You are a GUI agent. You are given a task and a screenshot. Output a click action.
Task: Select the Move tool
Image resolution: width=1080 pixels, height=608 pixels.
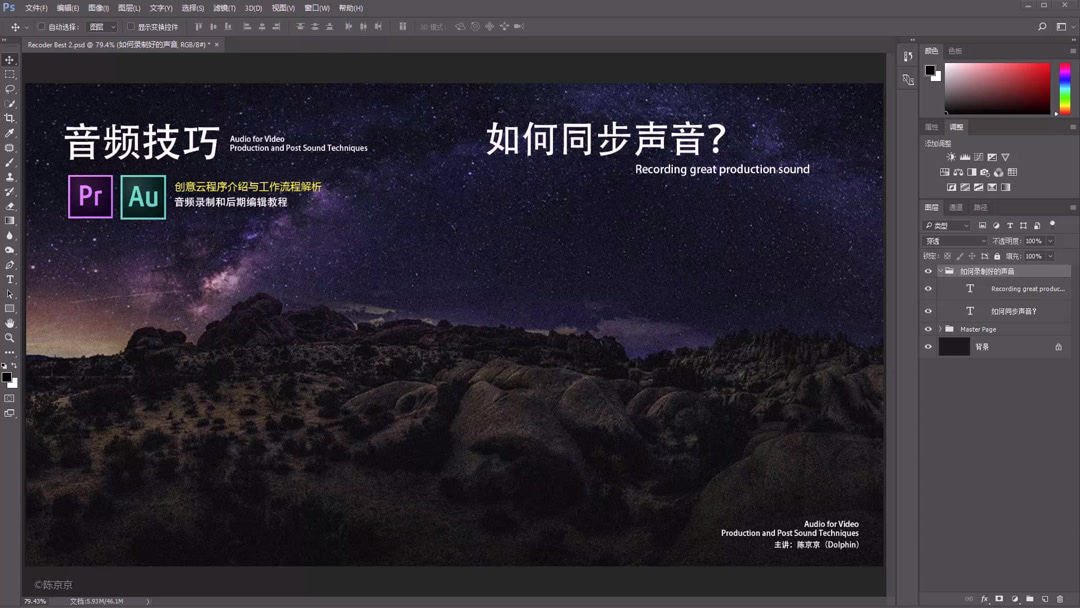pyautogui.click(x=11, y=59)
